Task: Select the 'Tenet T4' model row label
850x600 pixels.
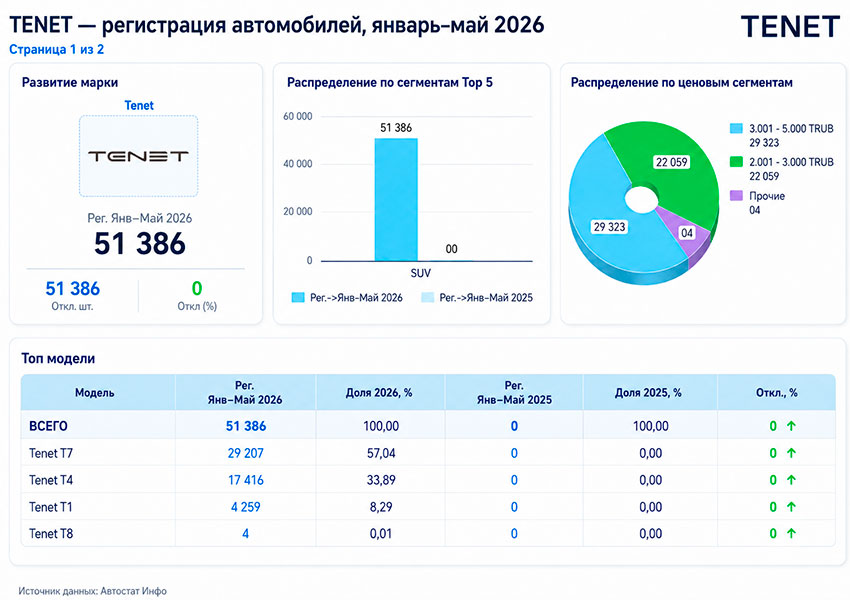Action: click(51, 480)
